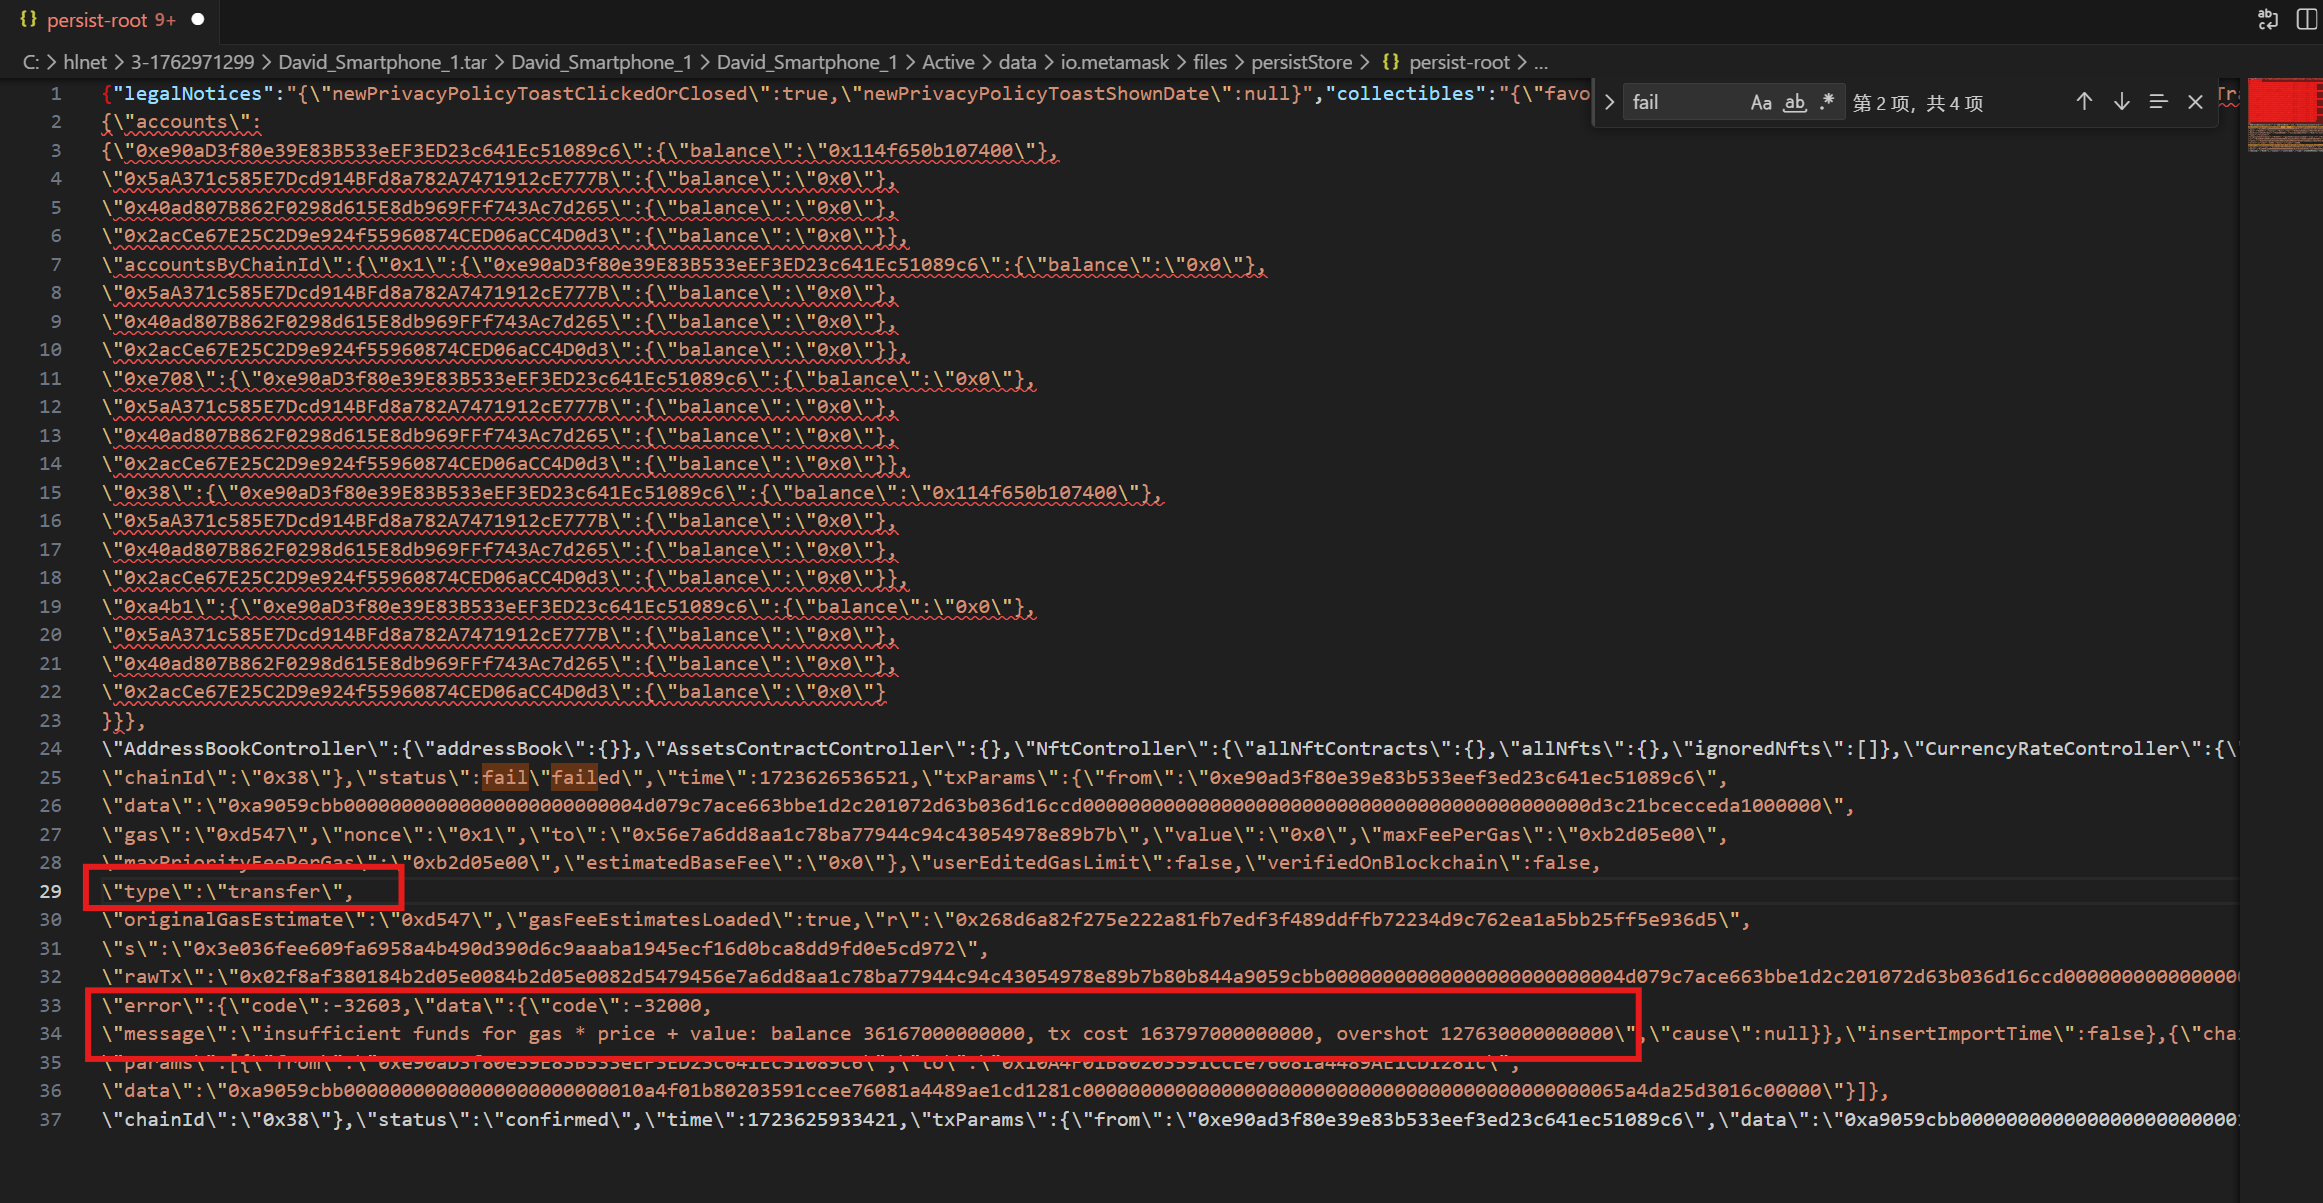Viewport: 2323px width, 1203px height.
Task: Click the unsaved dot on persist-root tab
Action: click(198, 20)
